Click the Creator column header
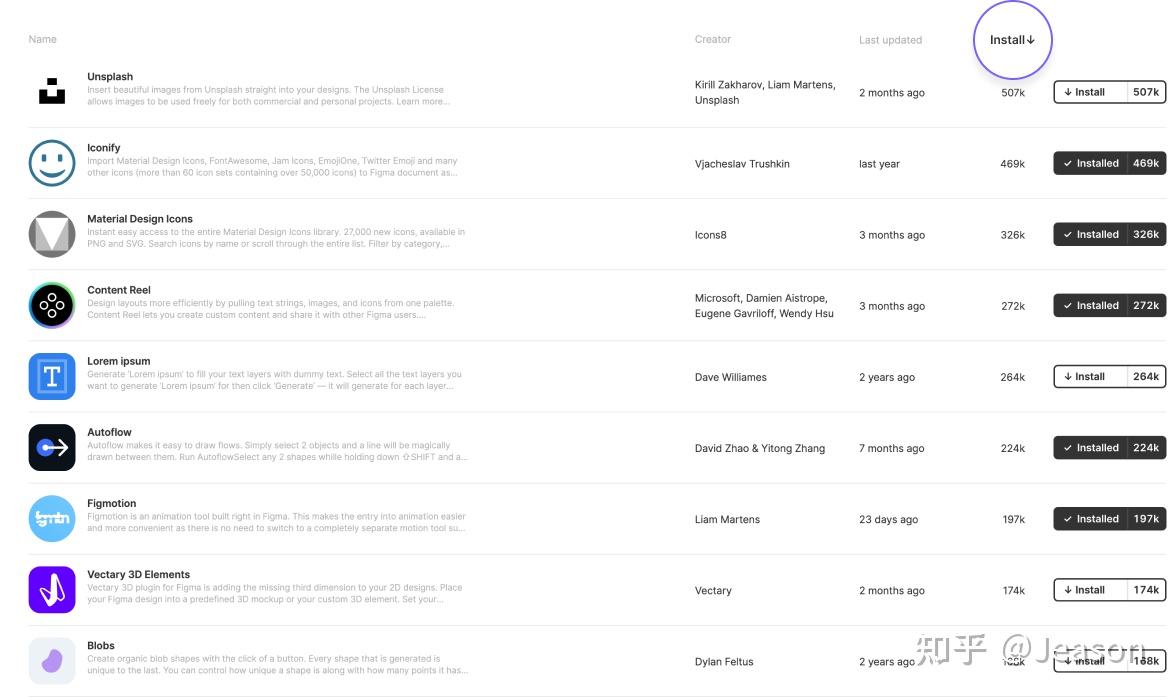This screenshot has height=697, width=1176. click(713, 39)
